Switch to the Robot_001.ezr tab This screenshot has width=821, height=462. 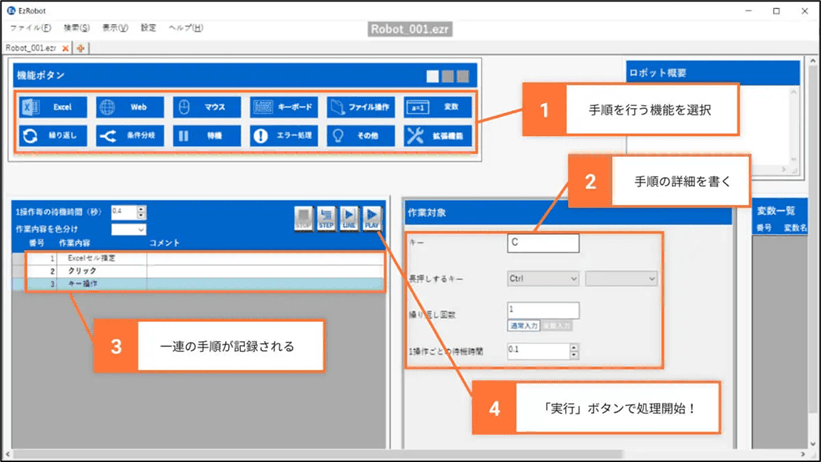(x=31, y=48)
